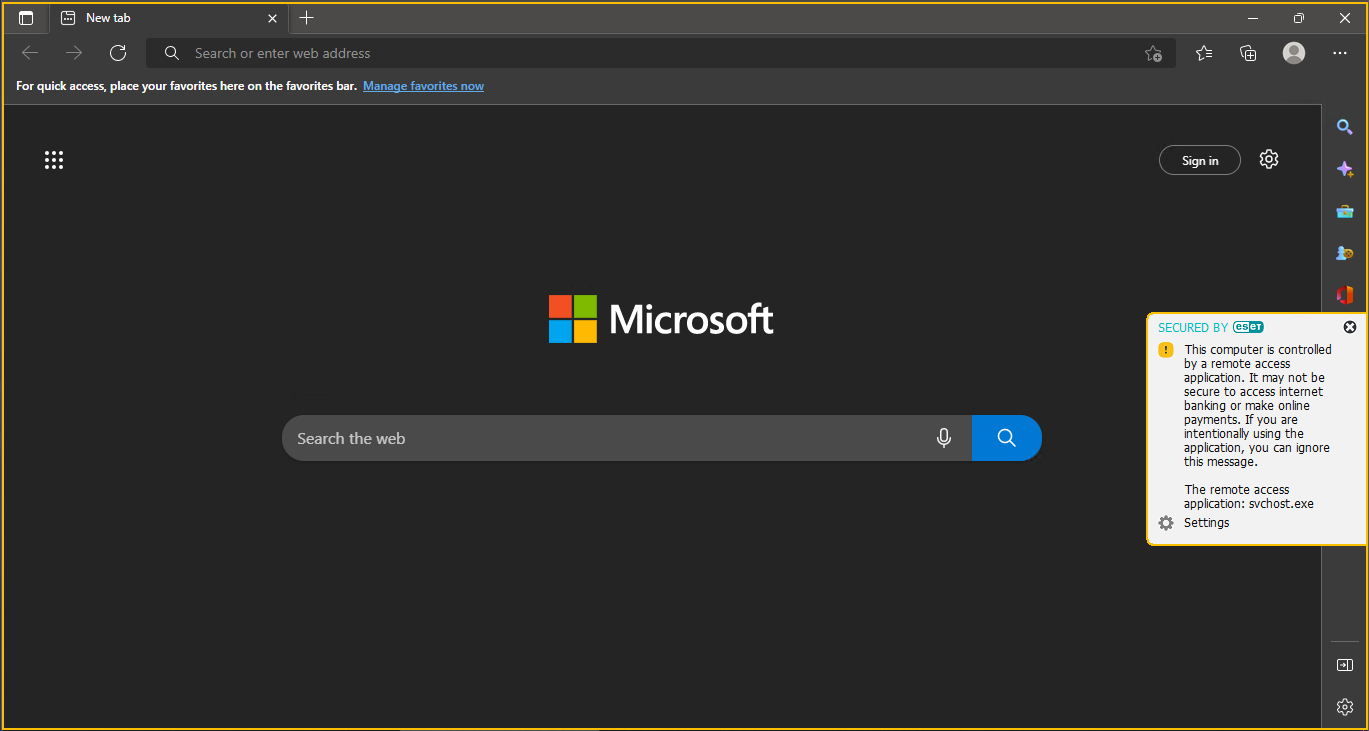1369x731 pixels.
Task: Open Settings and more ellipsis menu
Action: [x=1340, y=53]
